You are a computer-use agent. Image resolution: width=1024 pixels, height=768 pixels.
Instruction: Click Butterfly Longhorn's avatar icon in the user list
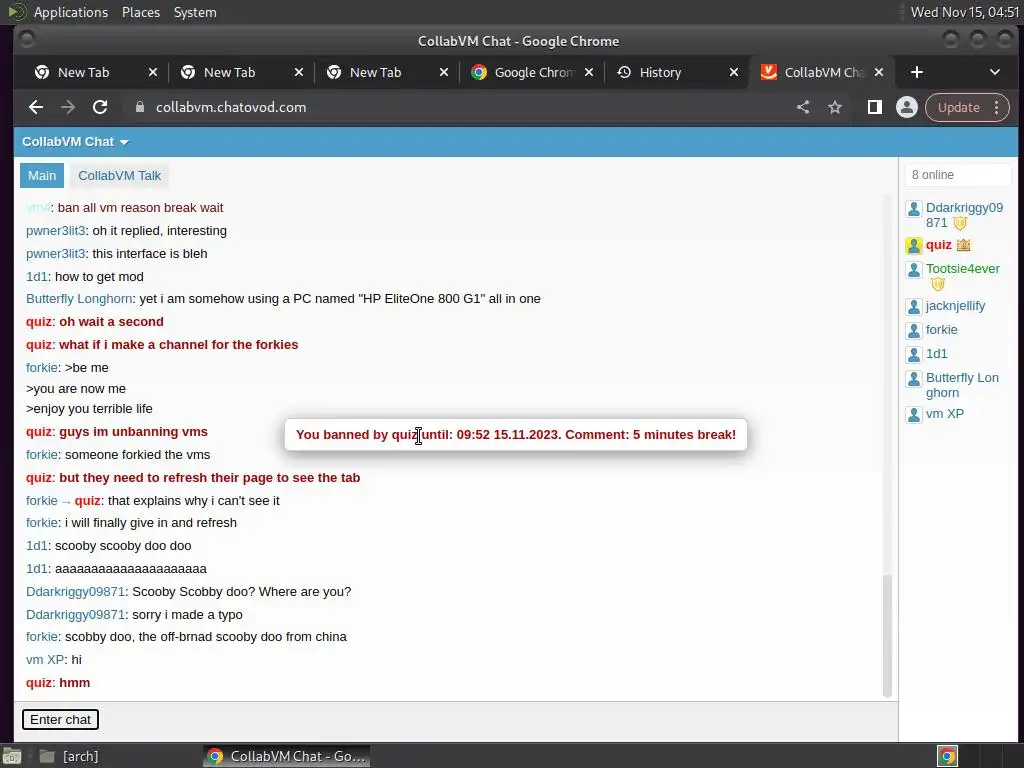coord(914,379)
